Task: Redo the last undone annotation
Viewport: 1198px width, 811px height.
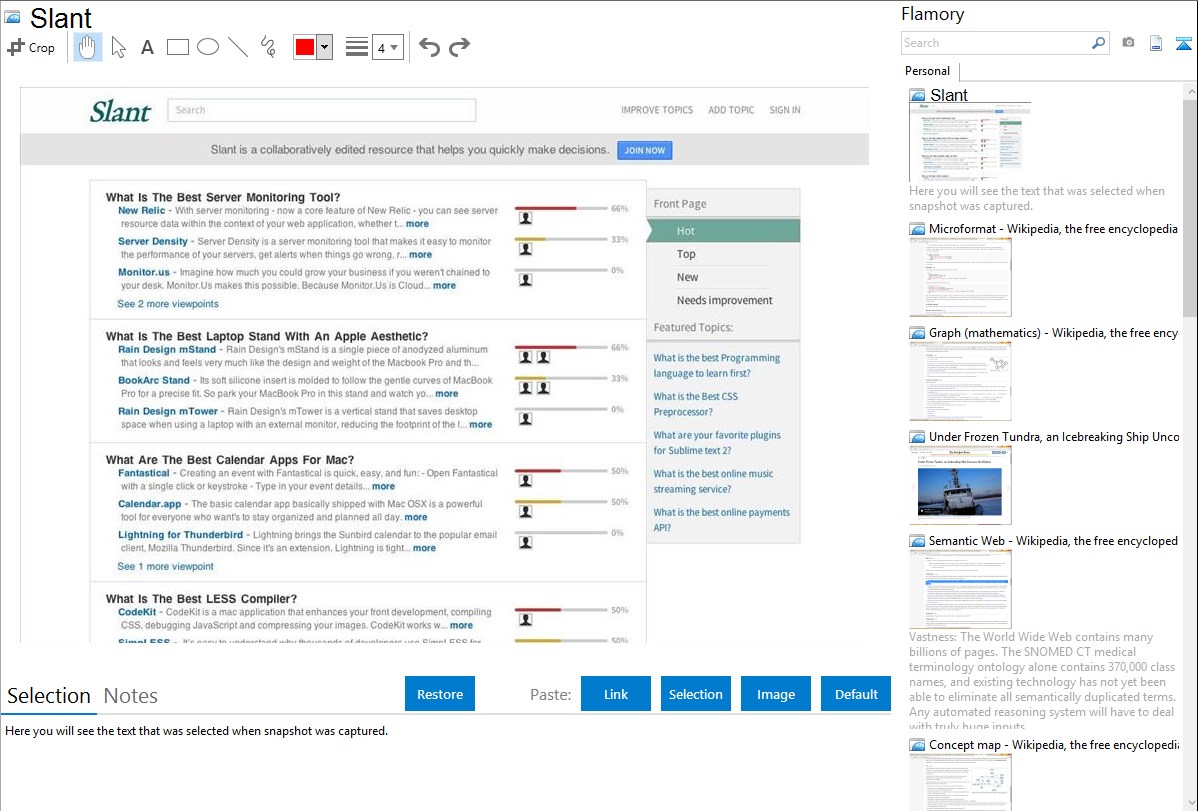Action: [459, 47]
